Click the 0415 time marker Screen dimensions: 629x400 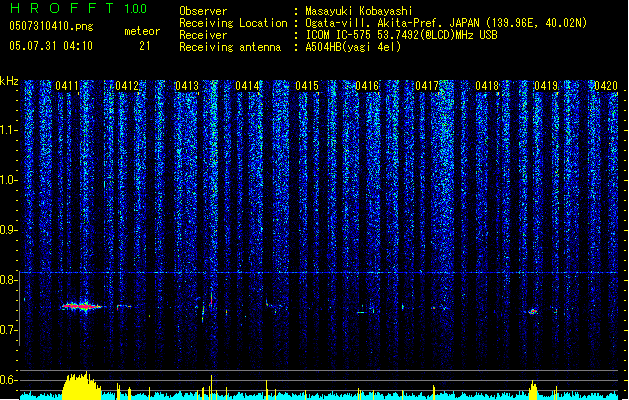pos(307,86)
